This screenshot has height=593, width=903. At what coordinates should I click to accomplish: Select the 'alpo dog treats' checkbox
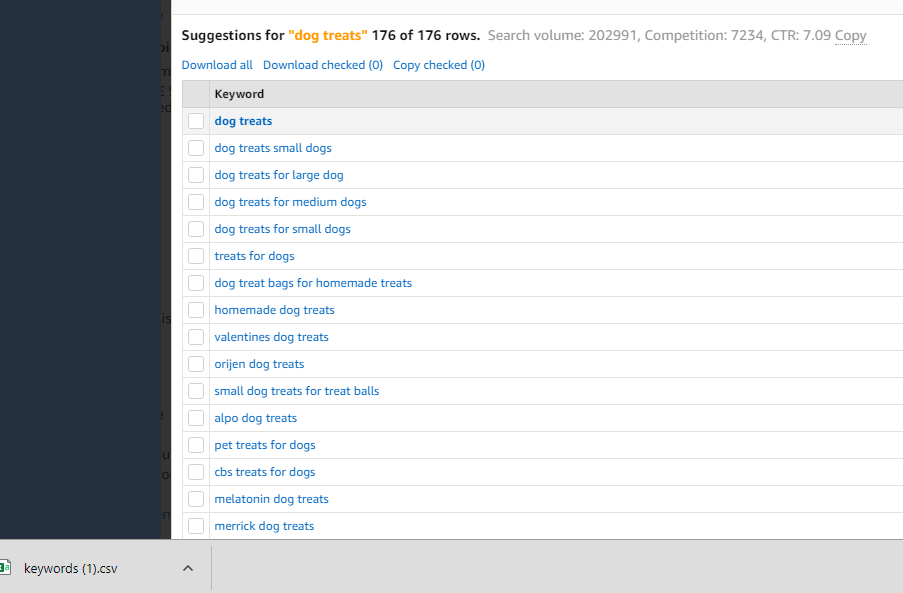[x=196, y=418]
